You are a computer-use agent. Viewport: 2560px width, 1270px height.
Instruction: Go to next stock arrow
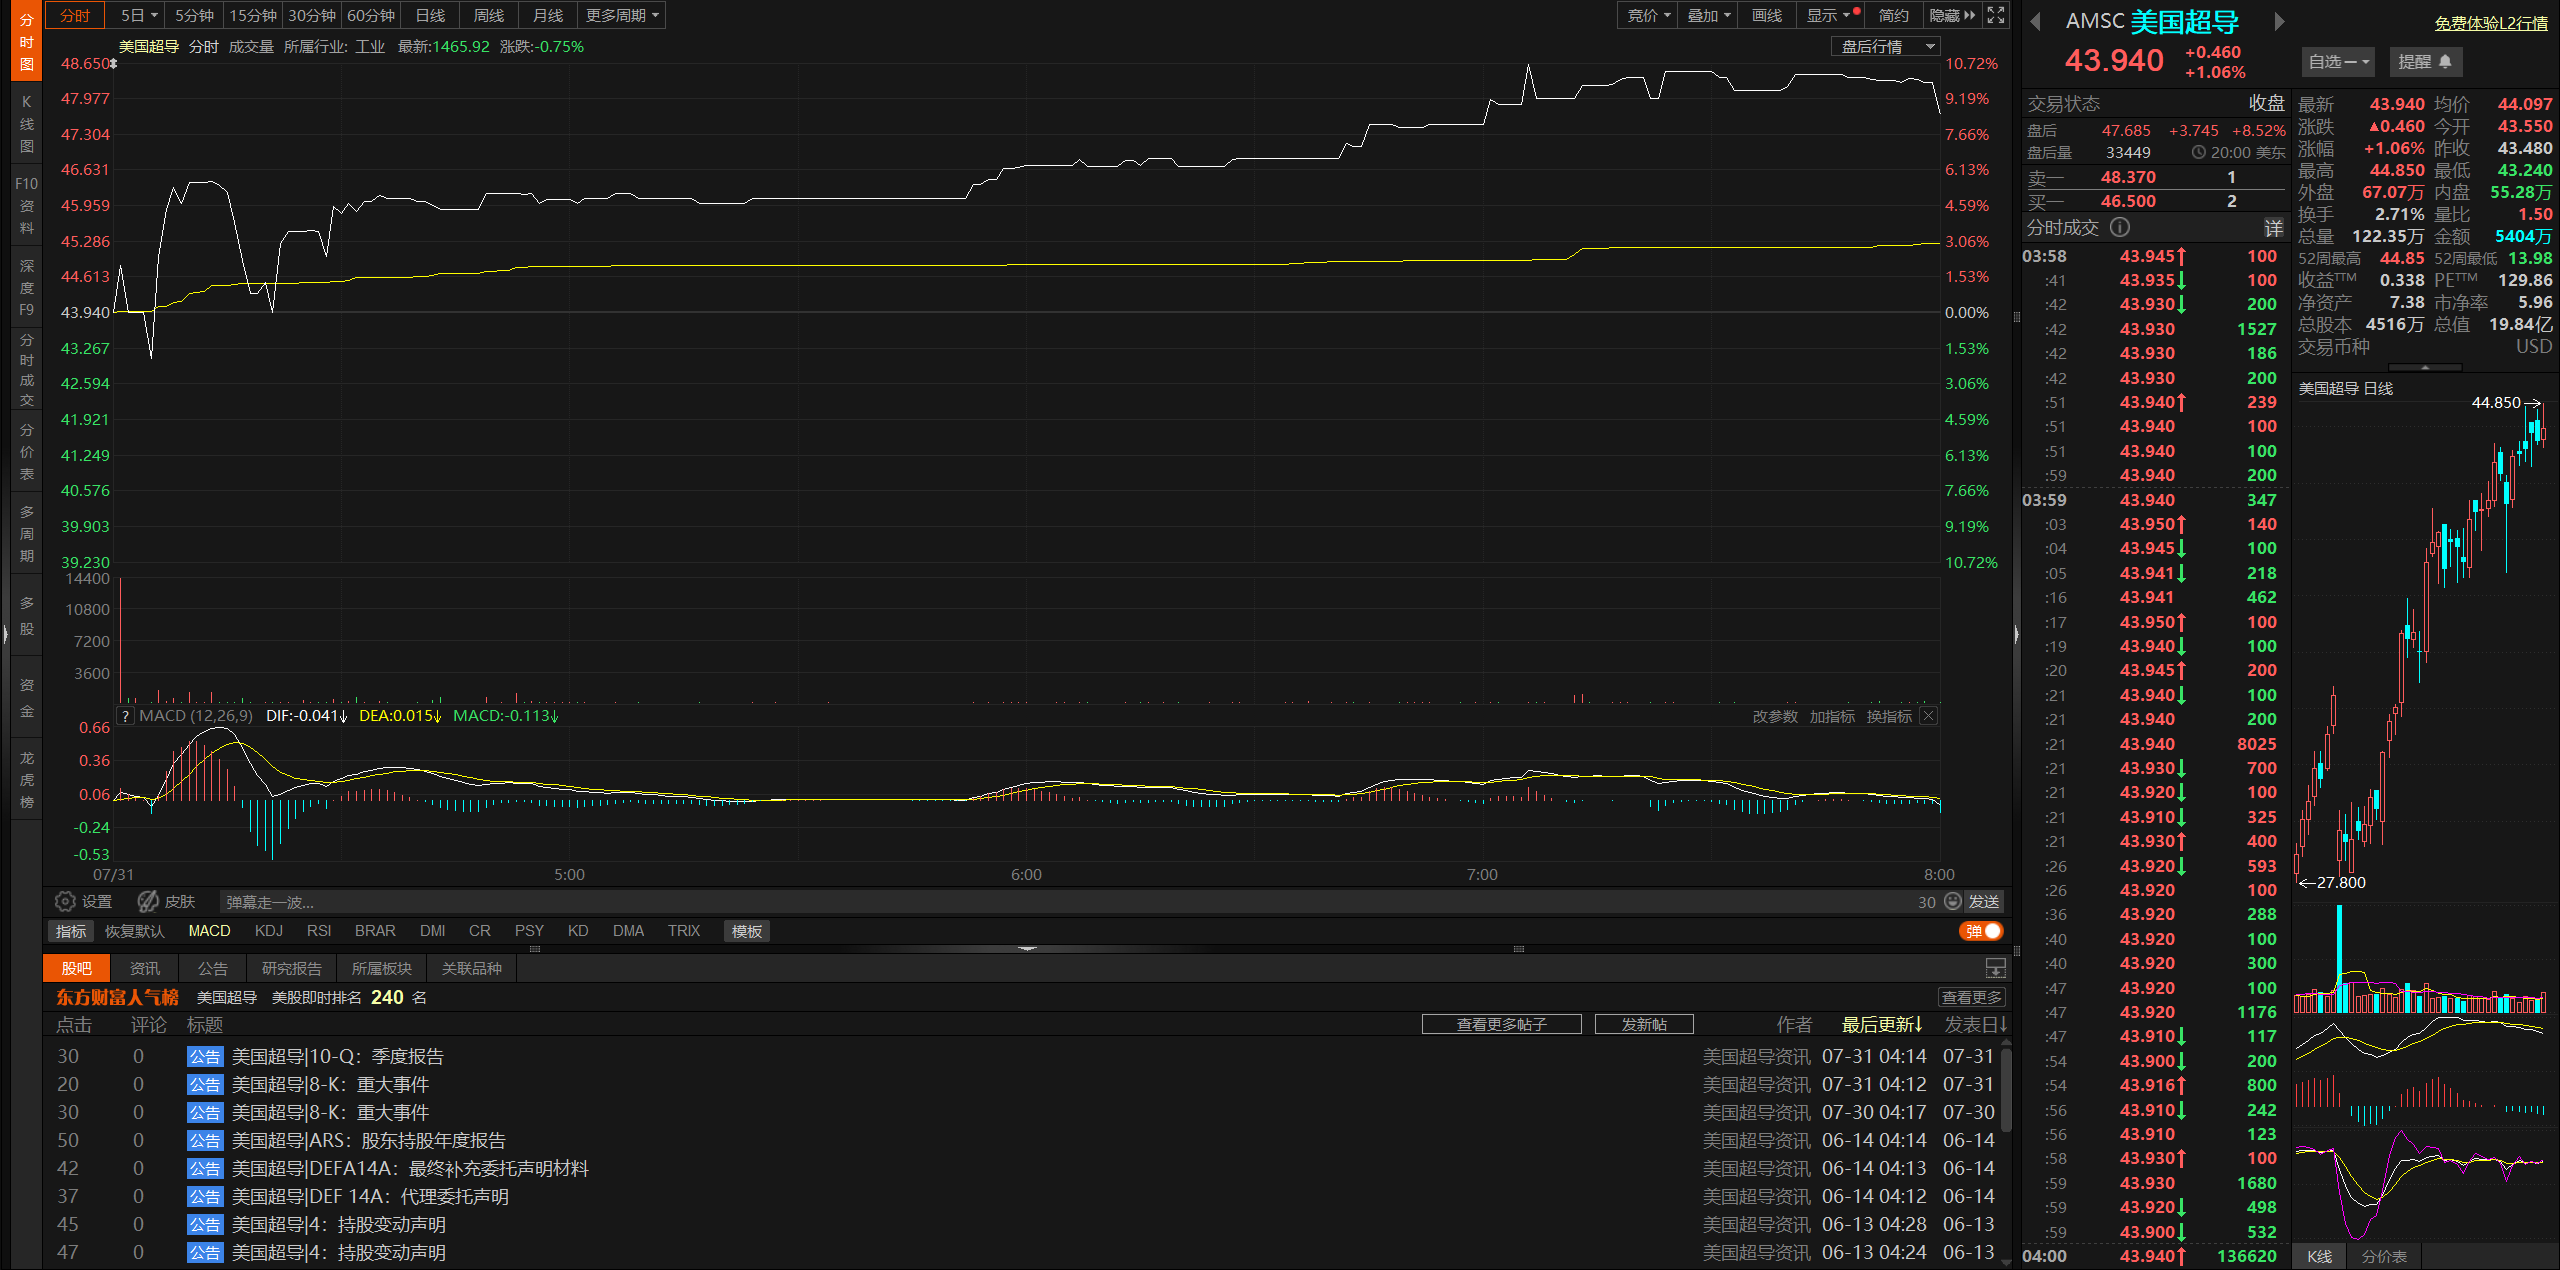[x=2279, y=21]
